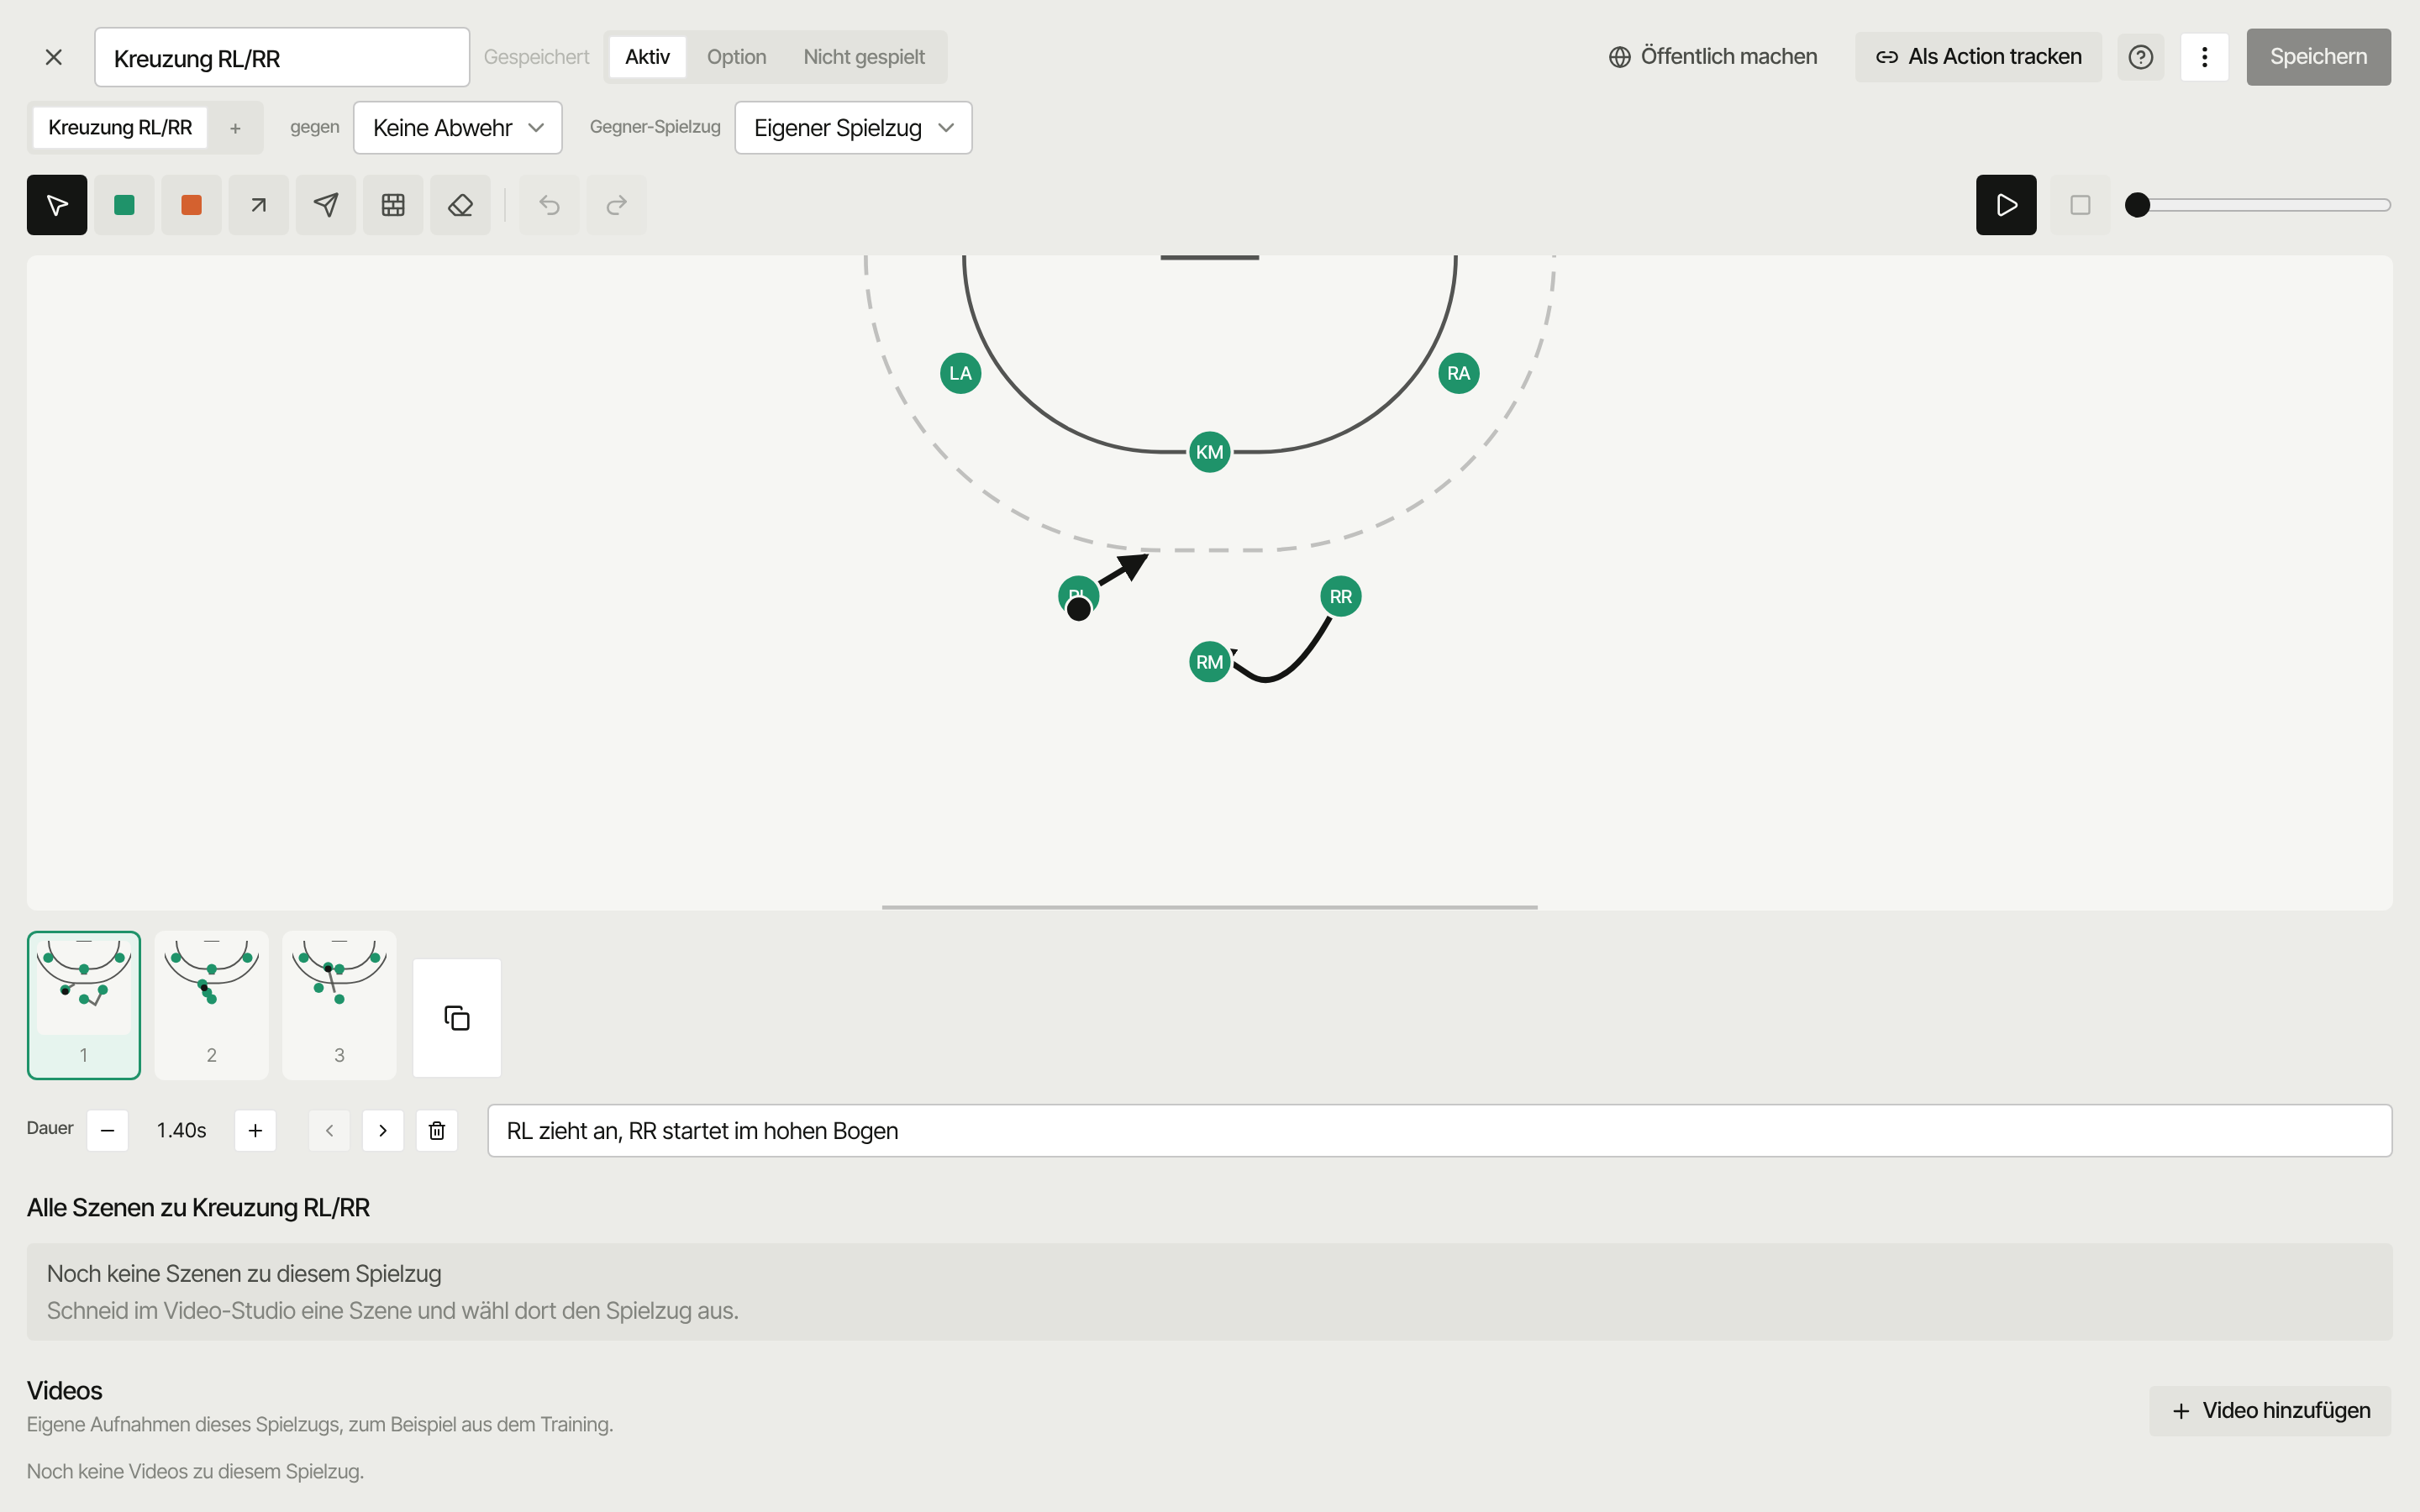Stop the animation playback

[x=2080, y=205]
